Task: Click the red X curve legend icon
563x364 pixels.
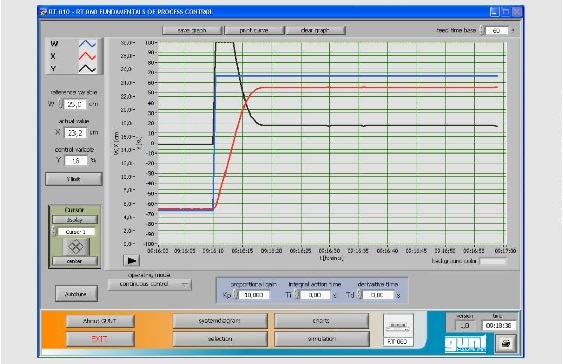Action: click(87, 56)
